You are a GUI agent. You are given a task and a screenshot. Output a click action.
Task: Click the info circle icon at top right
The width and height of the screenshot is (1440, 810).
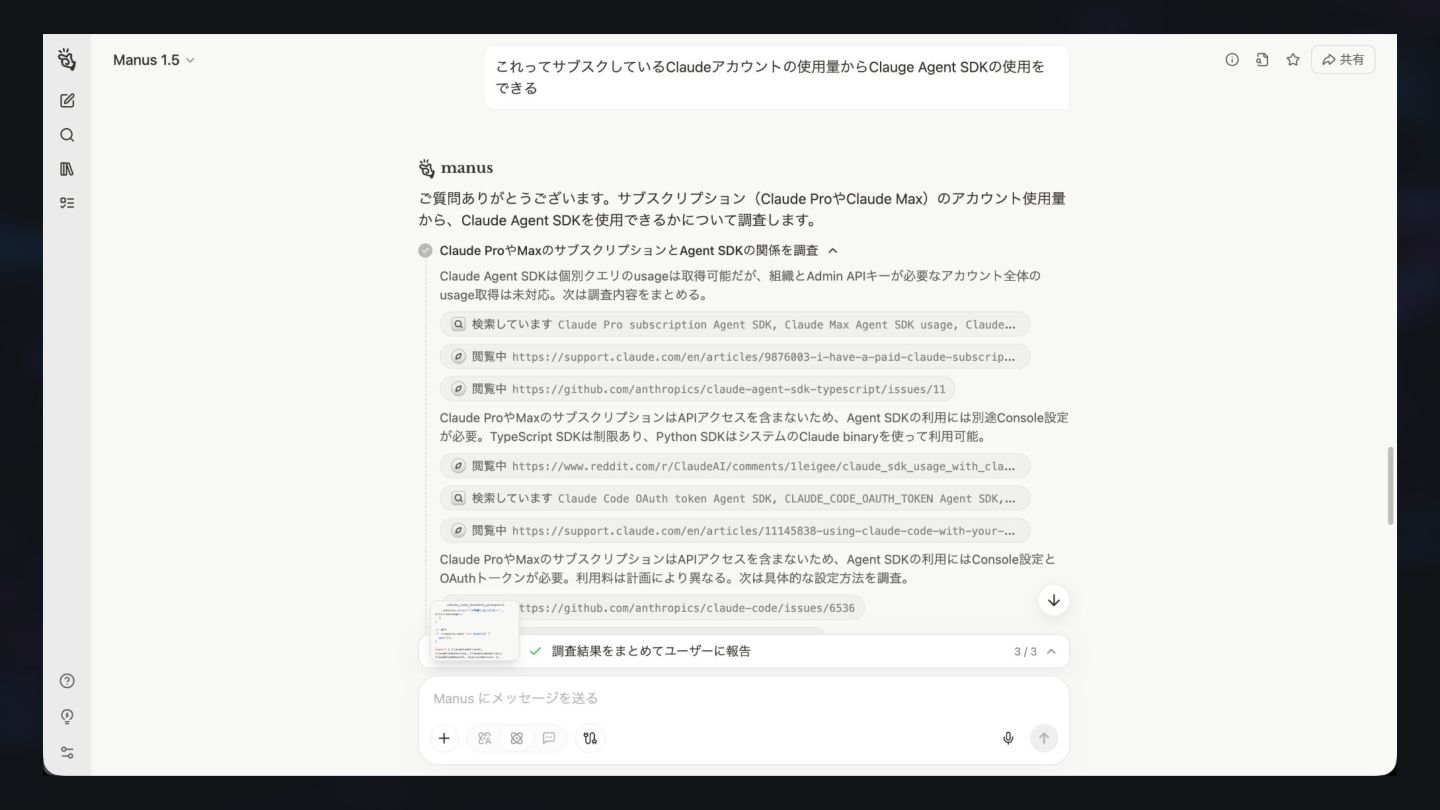[x=1232, y=60]
